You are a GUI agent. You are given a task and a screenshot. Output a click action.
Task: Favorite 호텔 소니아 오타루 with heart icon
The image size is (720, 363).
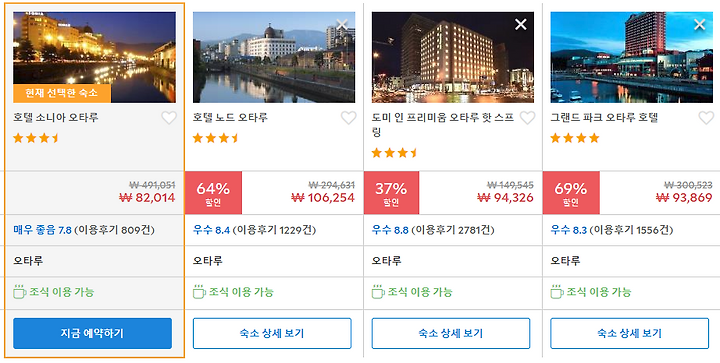pos(169,118)
